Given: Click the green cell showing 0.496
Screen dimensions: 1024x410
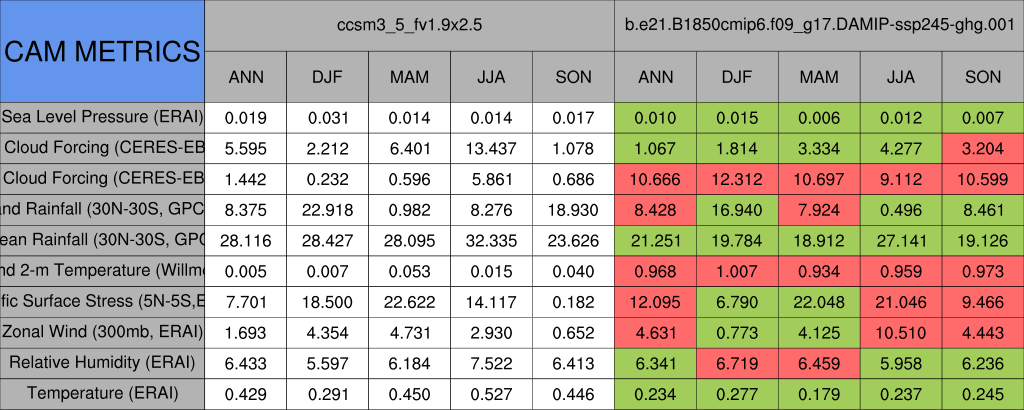Looking at the screenshot, I should (901, 209).
